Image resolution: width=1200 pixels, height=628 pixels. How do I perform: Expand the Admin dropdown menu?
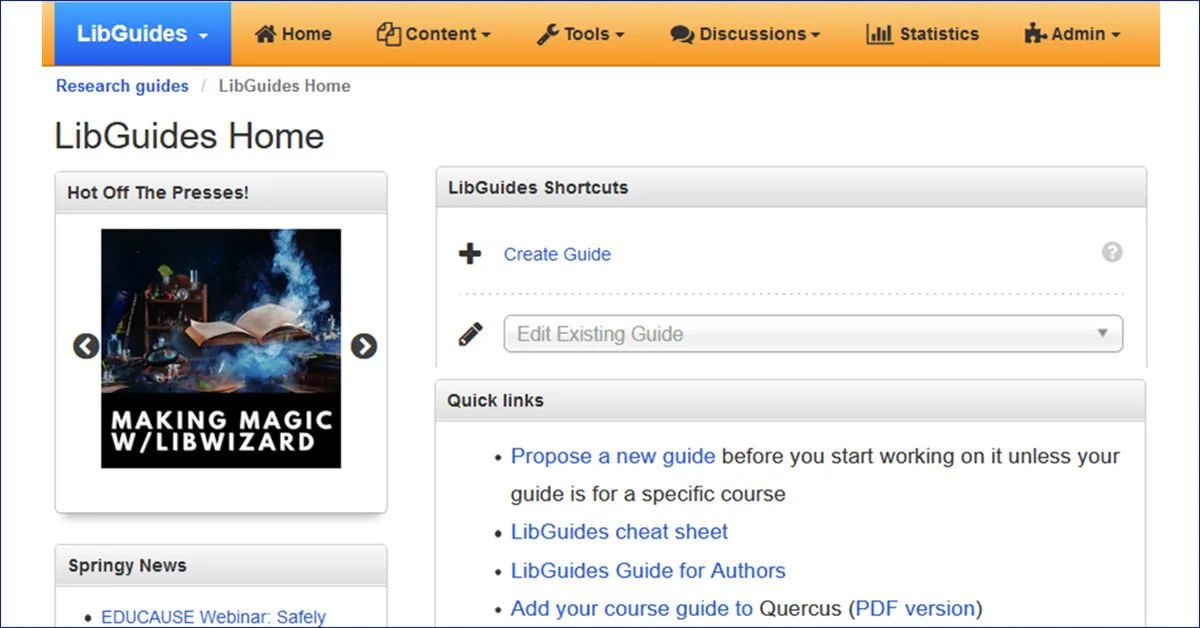tap(1072, 33)
